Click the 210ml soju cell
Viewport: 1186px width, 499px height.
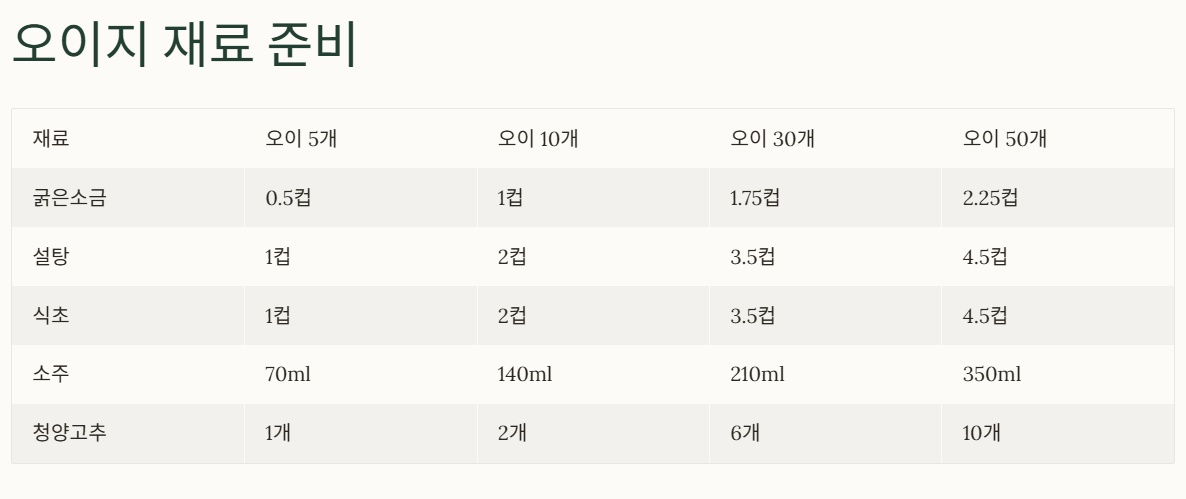[x=825, y=375]
